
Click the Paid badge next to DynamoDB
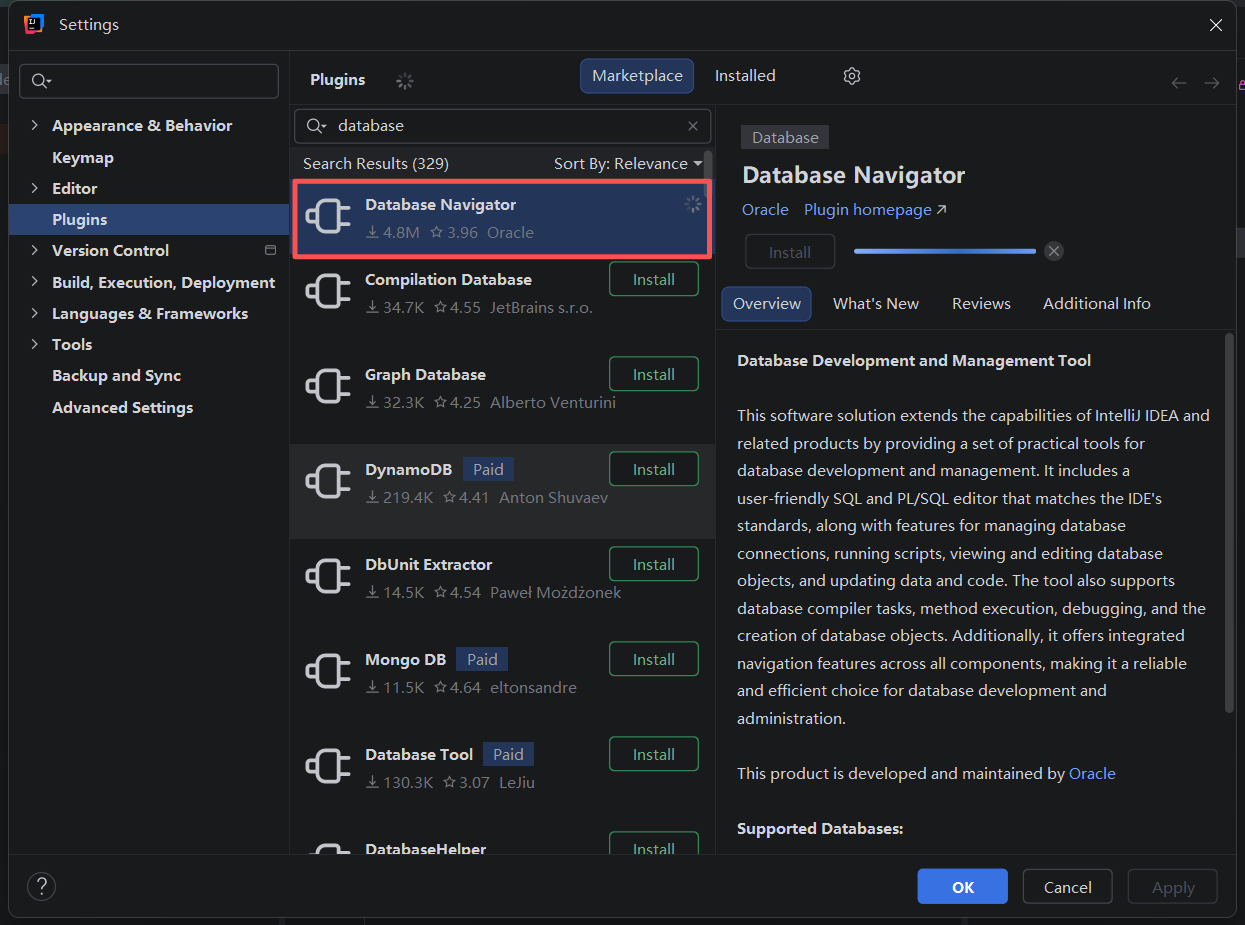click(x=489, y=470)
